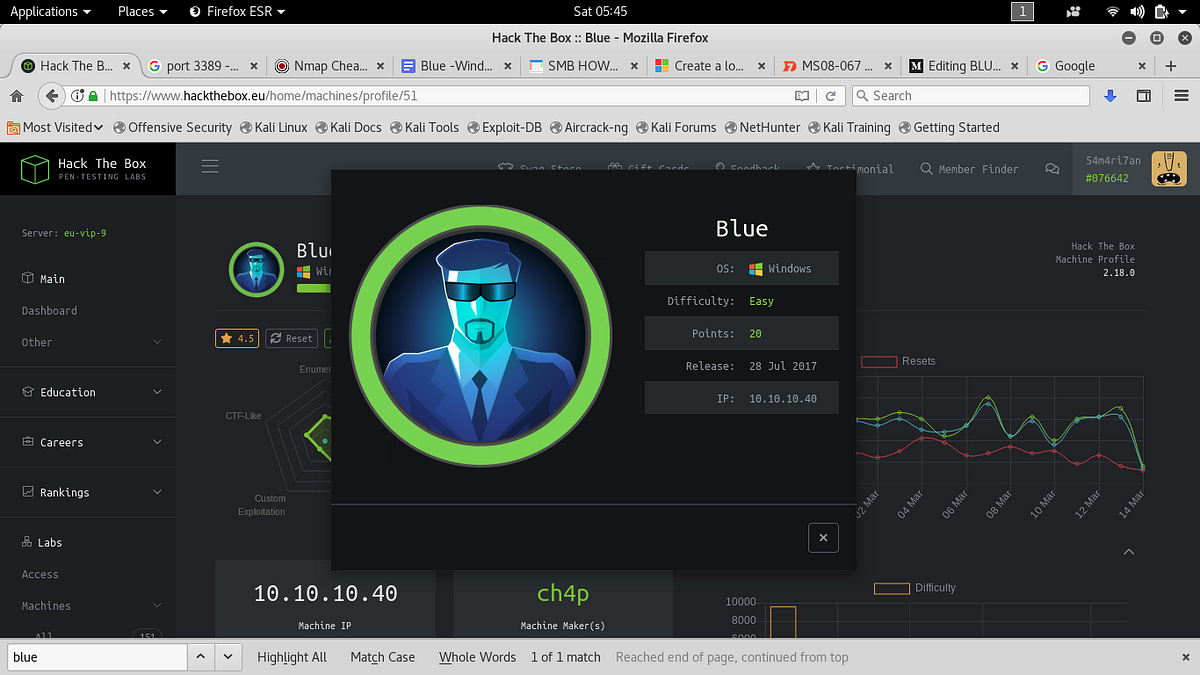1200x675 pixels.
Task: Reload the current page
Action: [830, 96]
